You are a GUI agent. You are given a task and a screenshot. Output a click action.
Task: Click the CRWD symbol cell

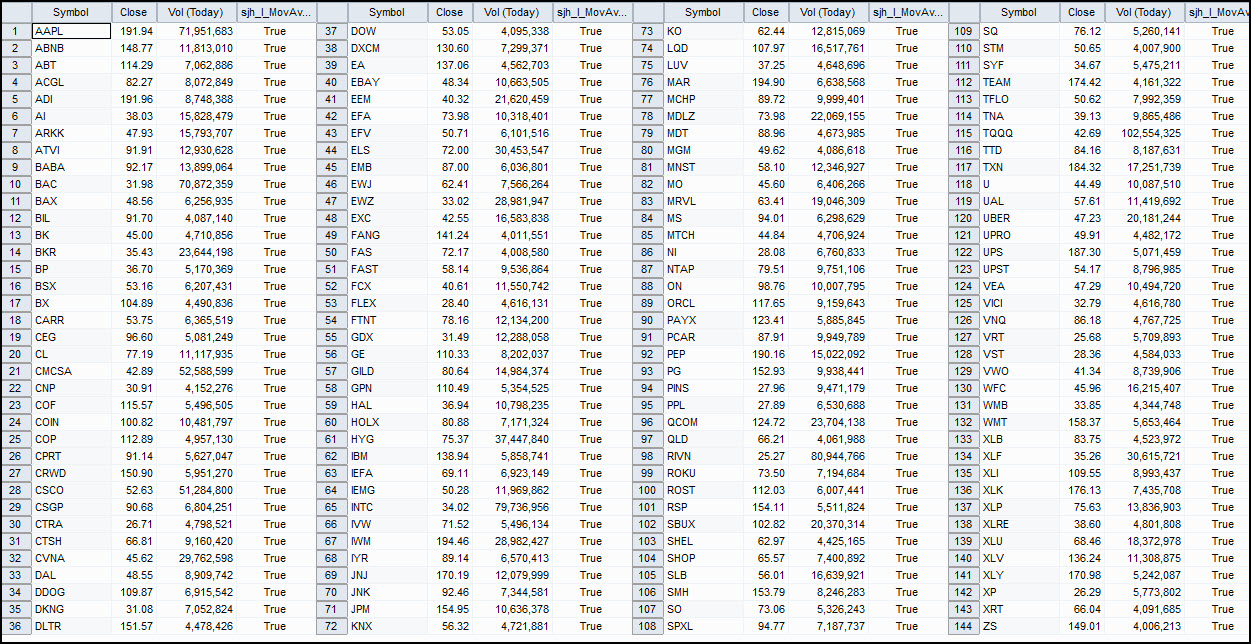pos(71,473)
